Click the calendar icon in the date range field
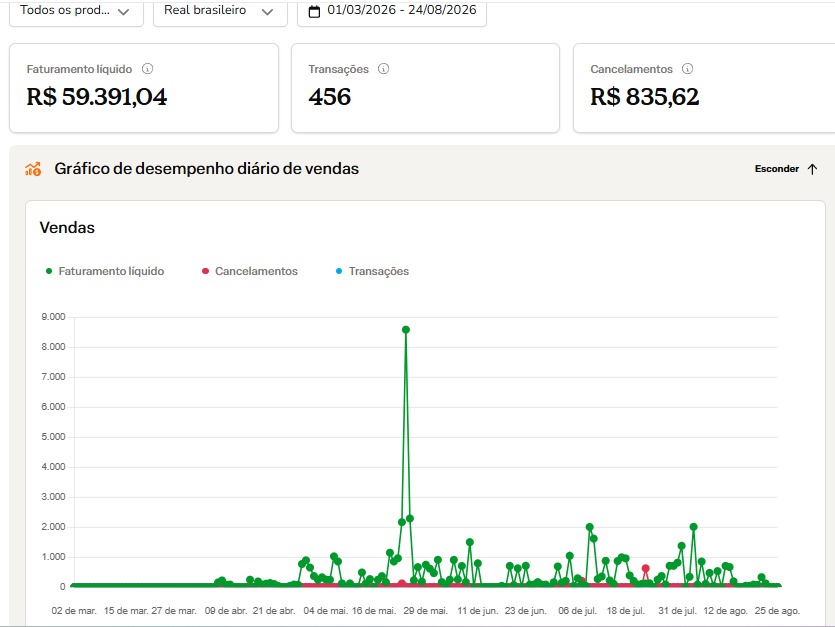This screenshot has height=627, width=835. point(315,11)
